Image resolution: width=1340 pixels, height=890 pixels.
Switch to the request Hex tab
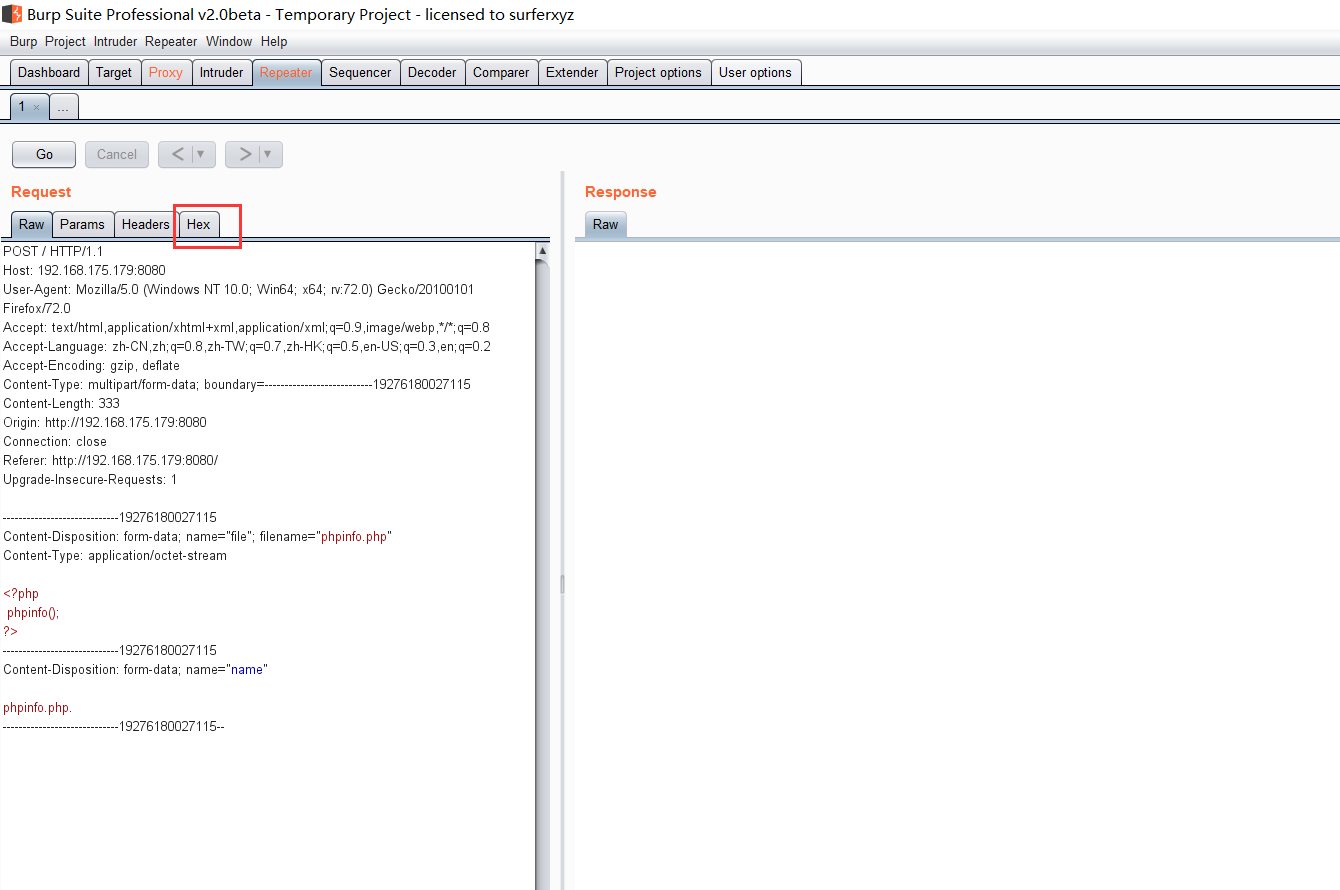point(199,225)
